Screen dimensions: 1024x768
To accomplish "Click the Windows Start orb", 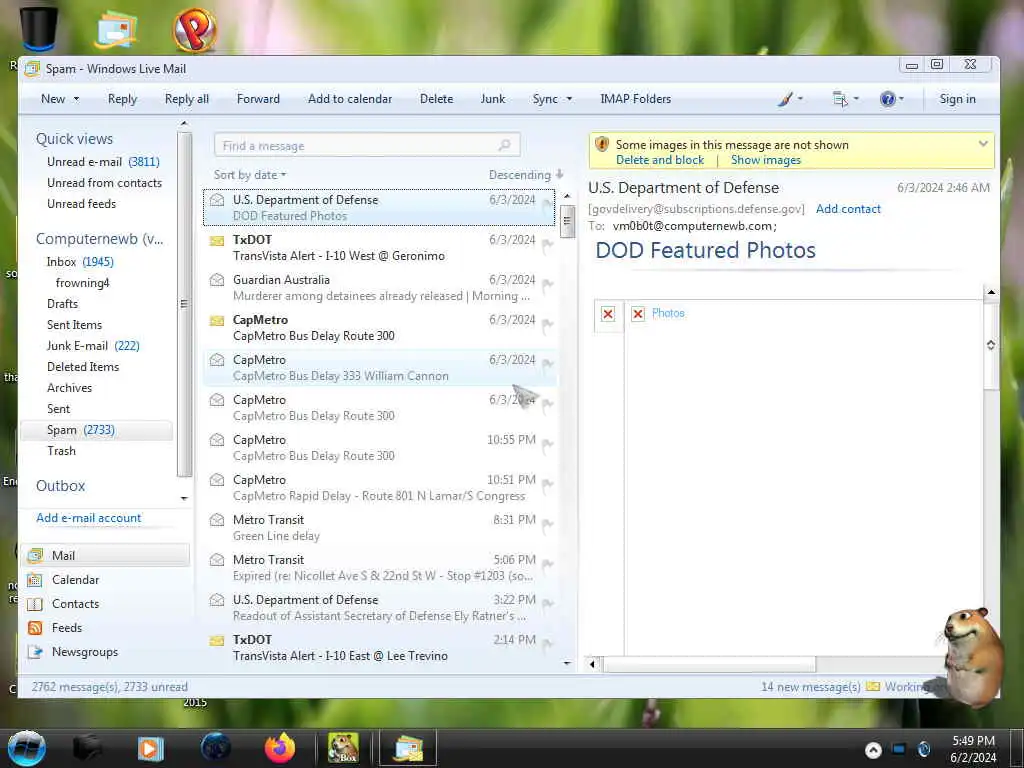I will [26, 748].
